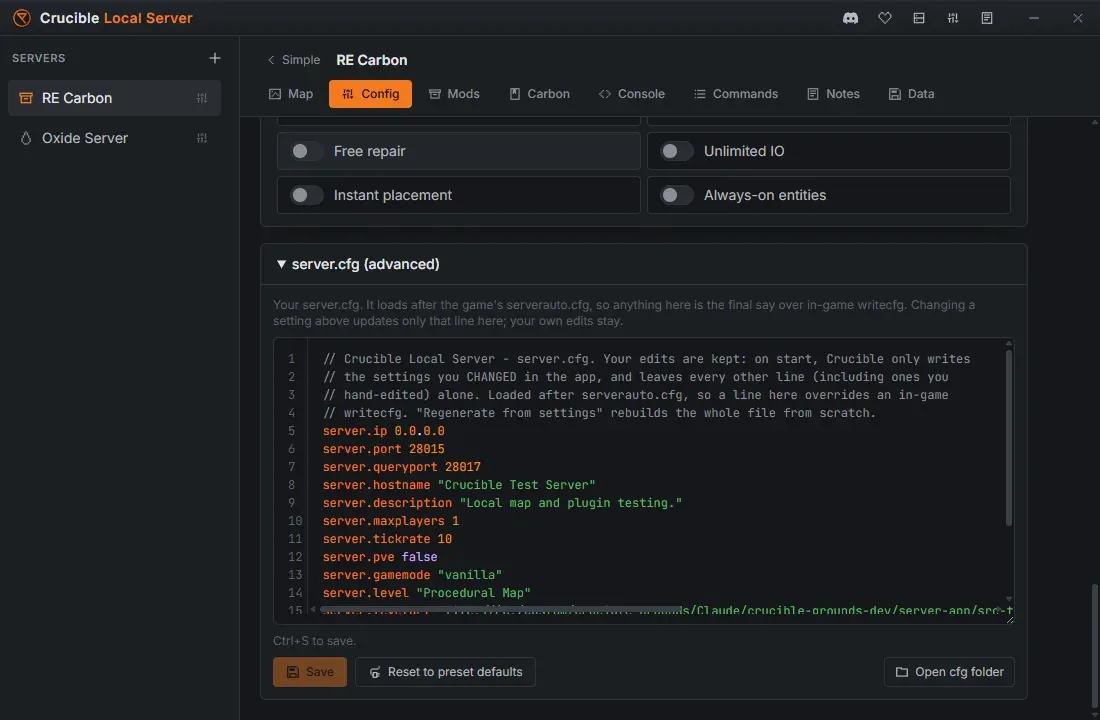Switch to the Mods tab

point(454,94)
